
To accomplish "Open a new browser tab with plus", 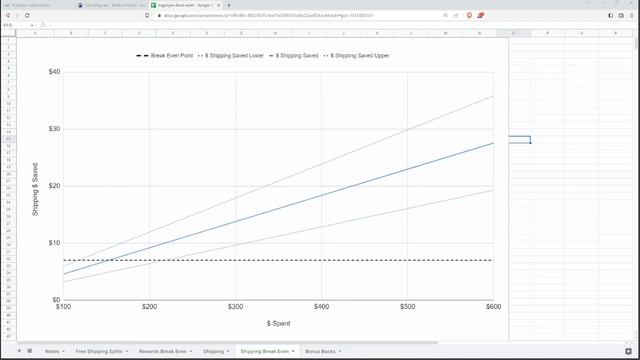I will (x=229, y=5).
